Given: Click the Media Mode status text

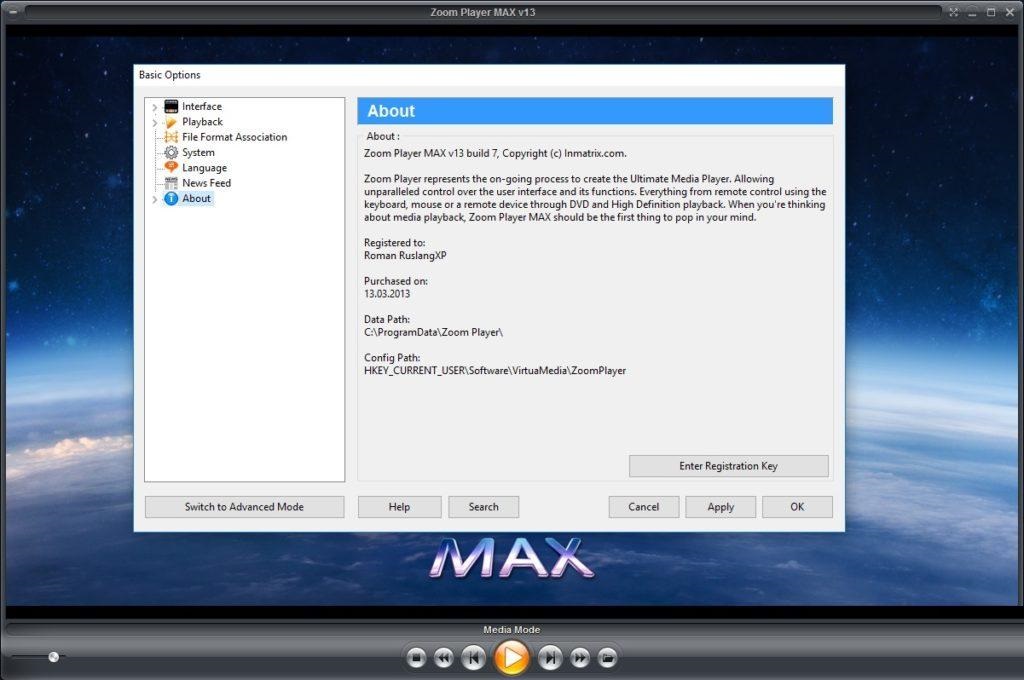Looking at the screenshot, I should click(x=511, y=630).
